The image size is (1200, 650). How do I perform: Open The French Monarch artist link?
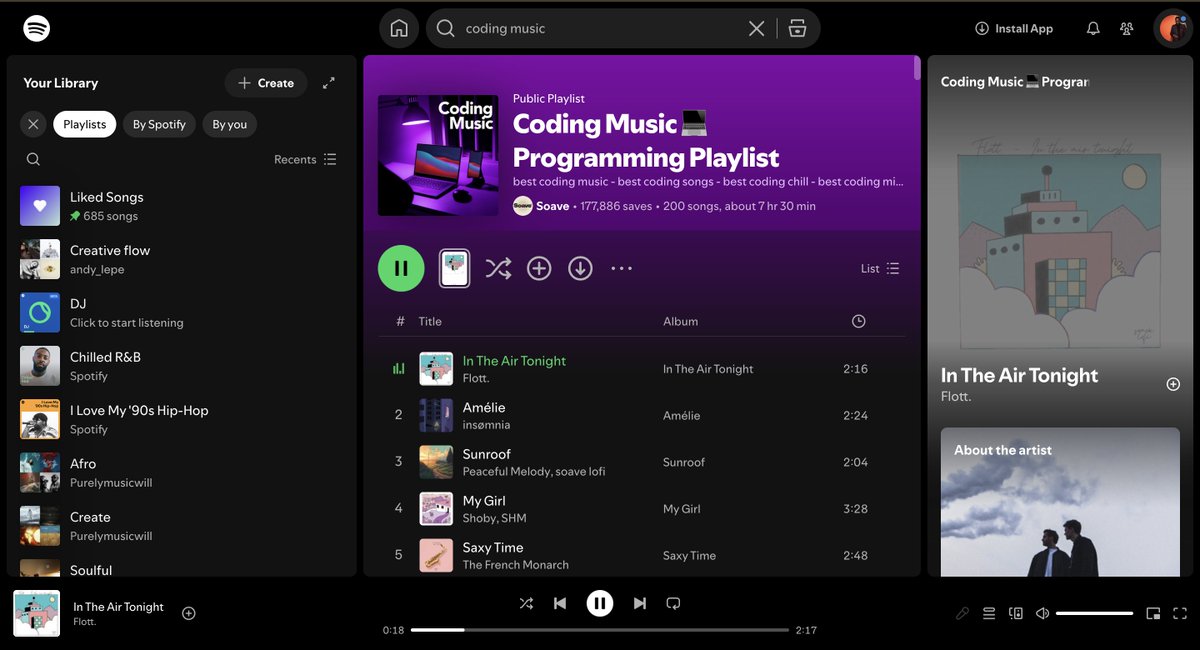(515, 565)
